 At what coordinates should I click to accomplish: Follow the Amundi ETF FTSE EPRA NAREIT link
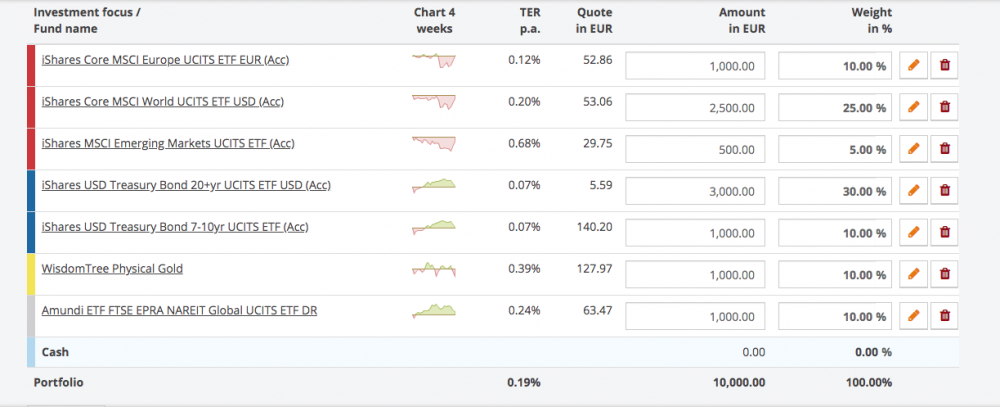[x=179, y=310]
